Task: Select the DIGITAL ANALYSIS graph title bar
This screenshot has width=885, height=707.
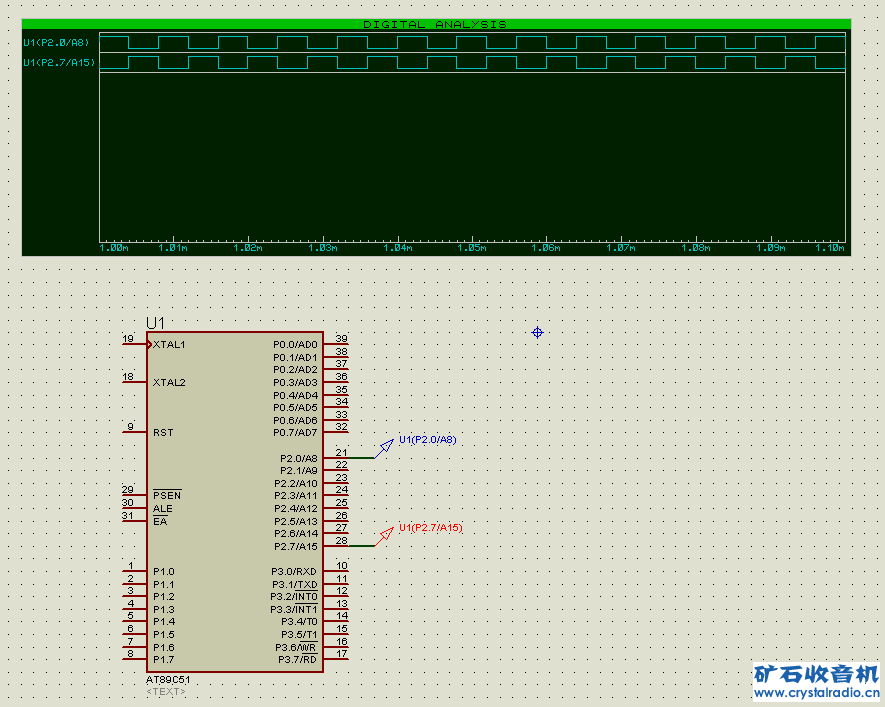Action: click(435, 24)
